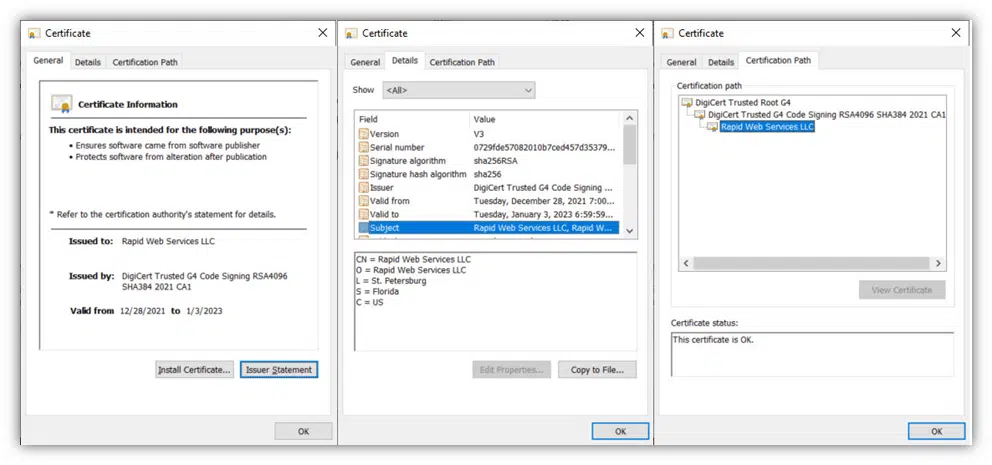Click the Version field icon

363,134
